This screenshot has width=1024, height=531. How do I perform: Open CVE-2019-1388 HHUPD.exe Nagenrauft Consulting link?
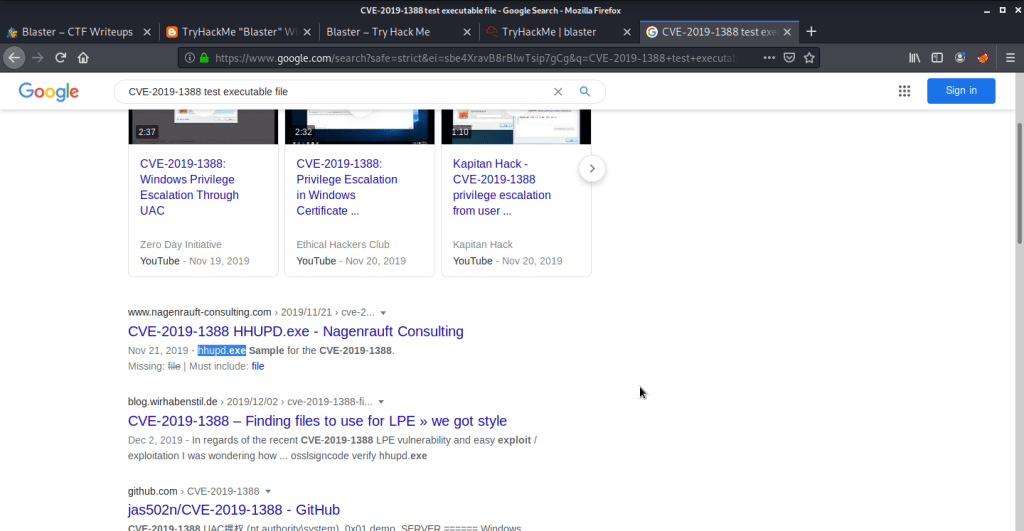coord(295,331)
